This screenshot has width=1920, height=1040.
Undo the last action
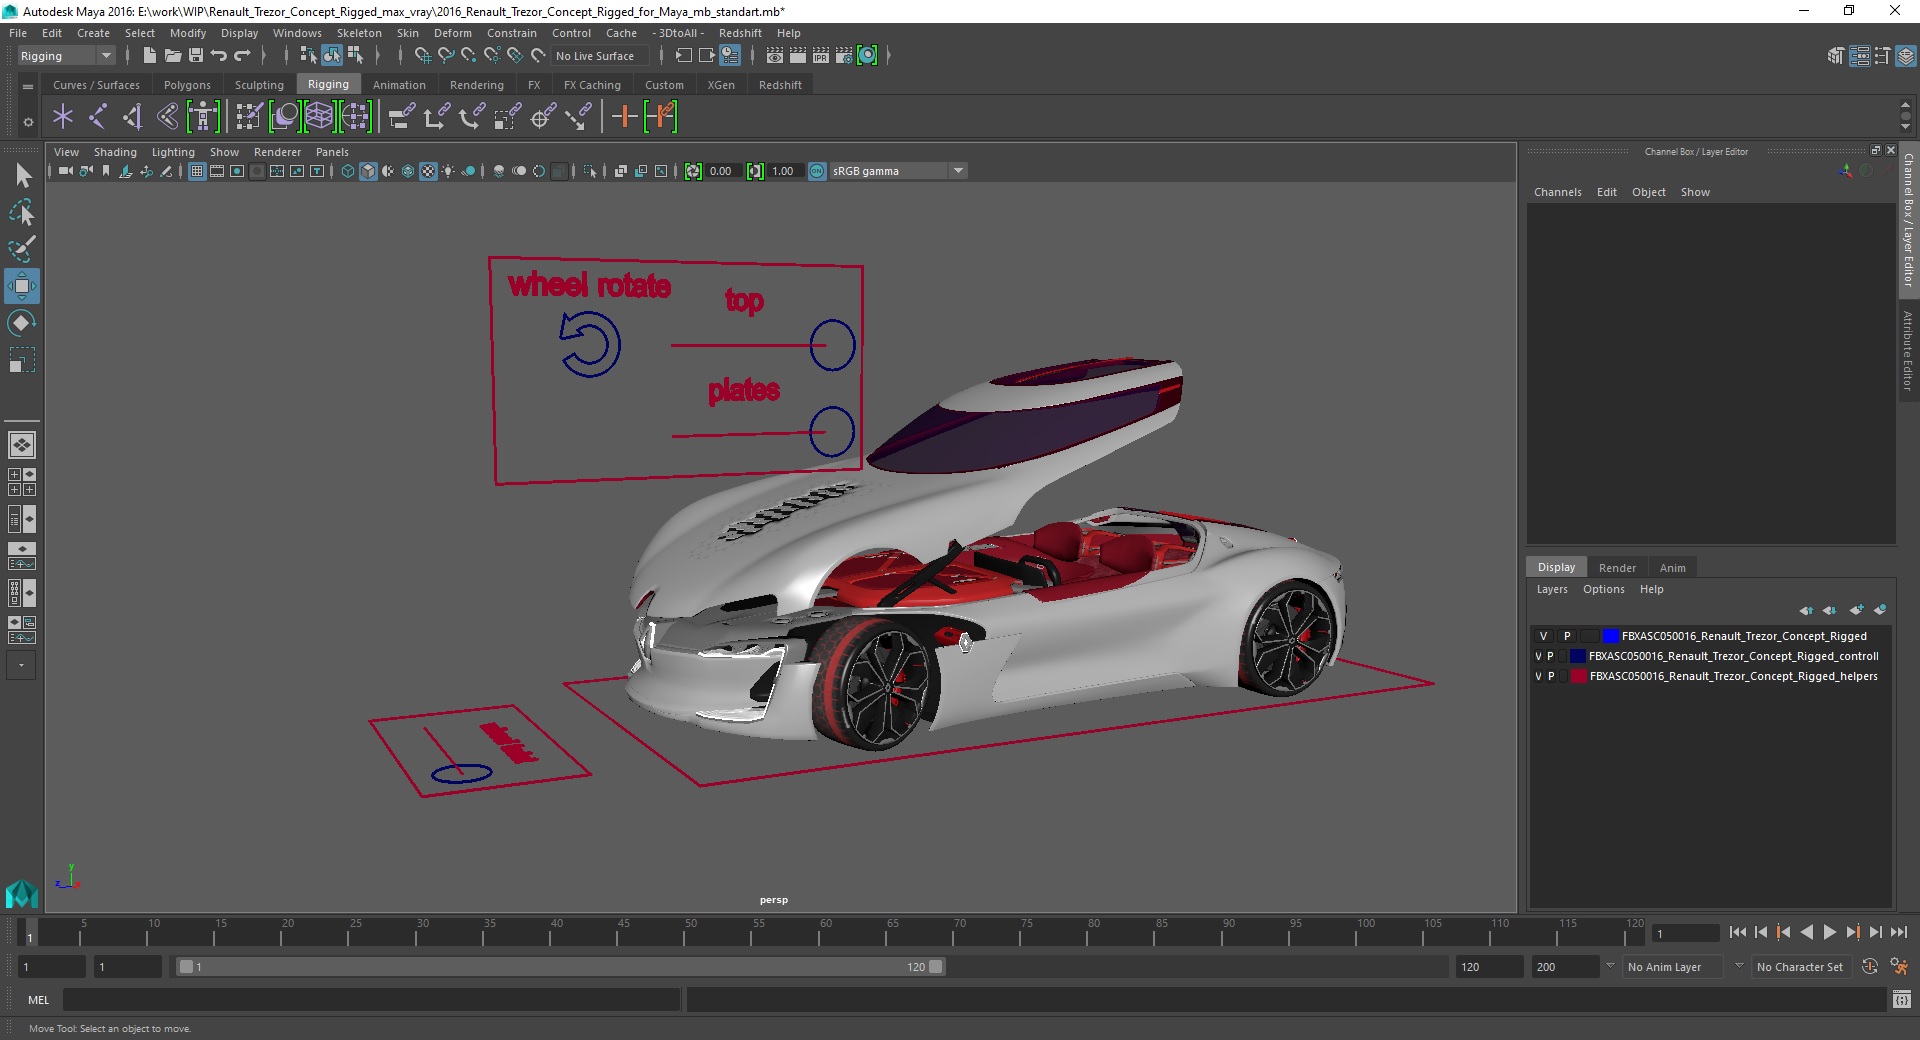point(219,56)
